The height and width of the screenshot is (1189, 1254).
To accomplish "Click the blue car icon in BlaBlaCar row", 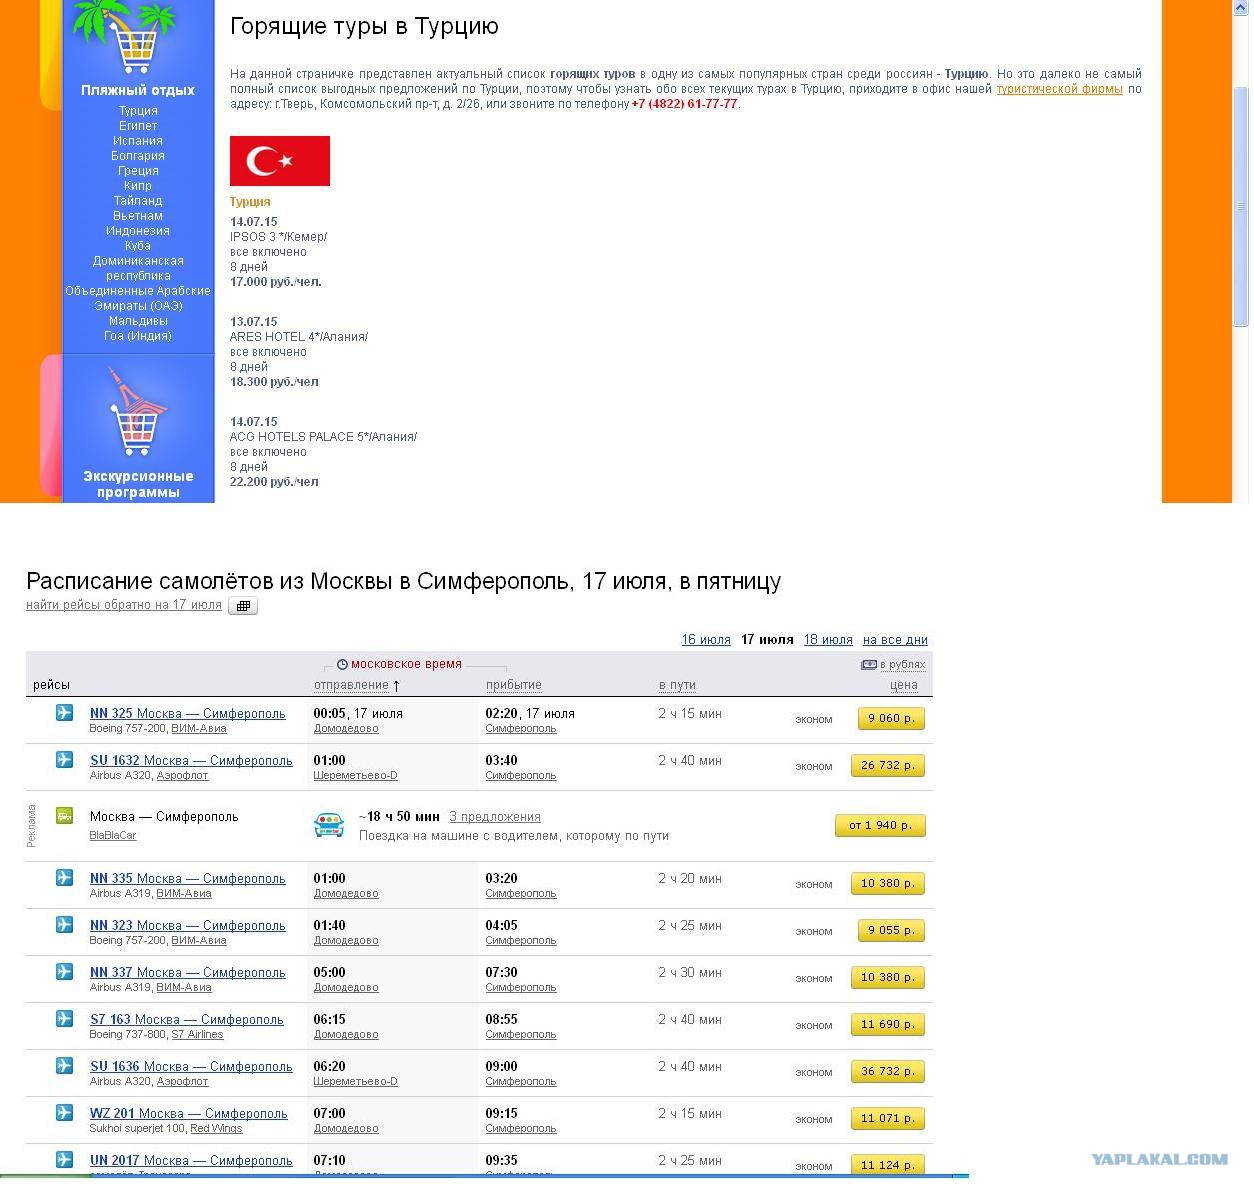I will point(329,824).
